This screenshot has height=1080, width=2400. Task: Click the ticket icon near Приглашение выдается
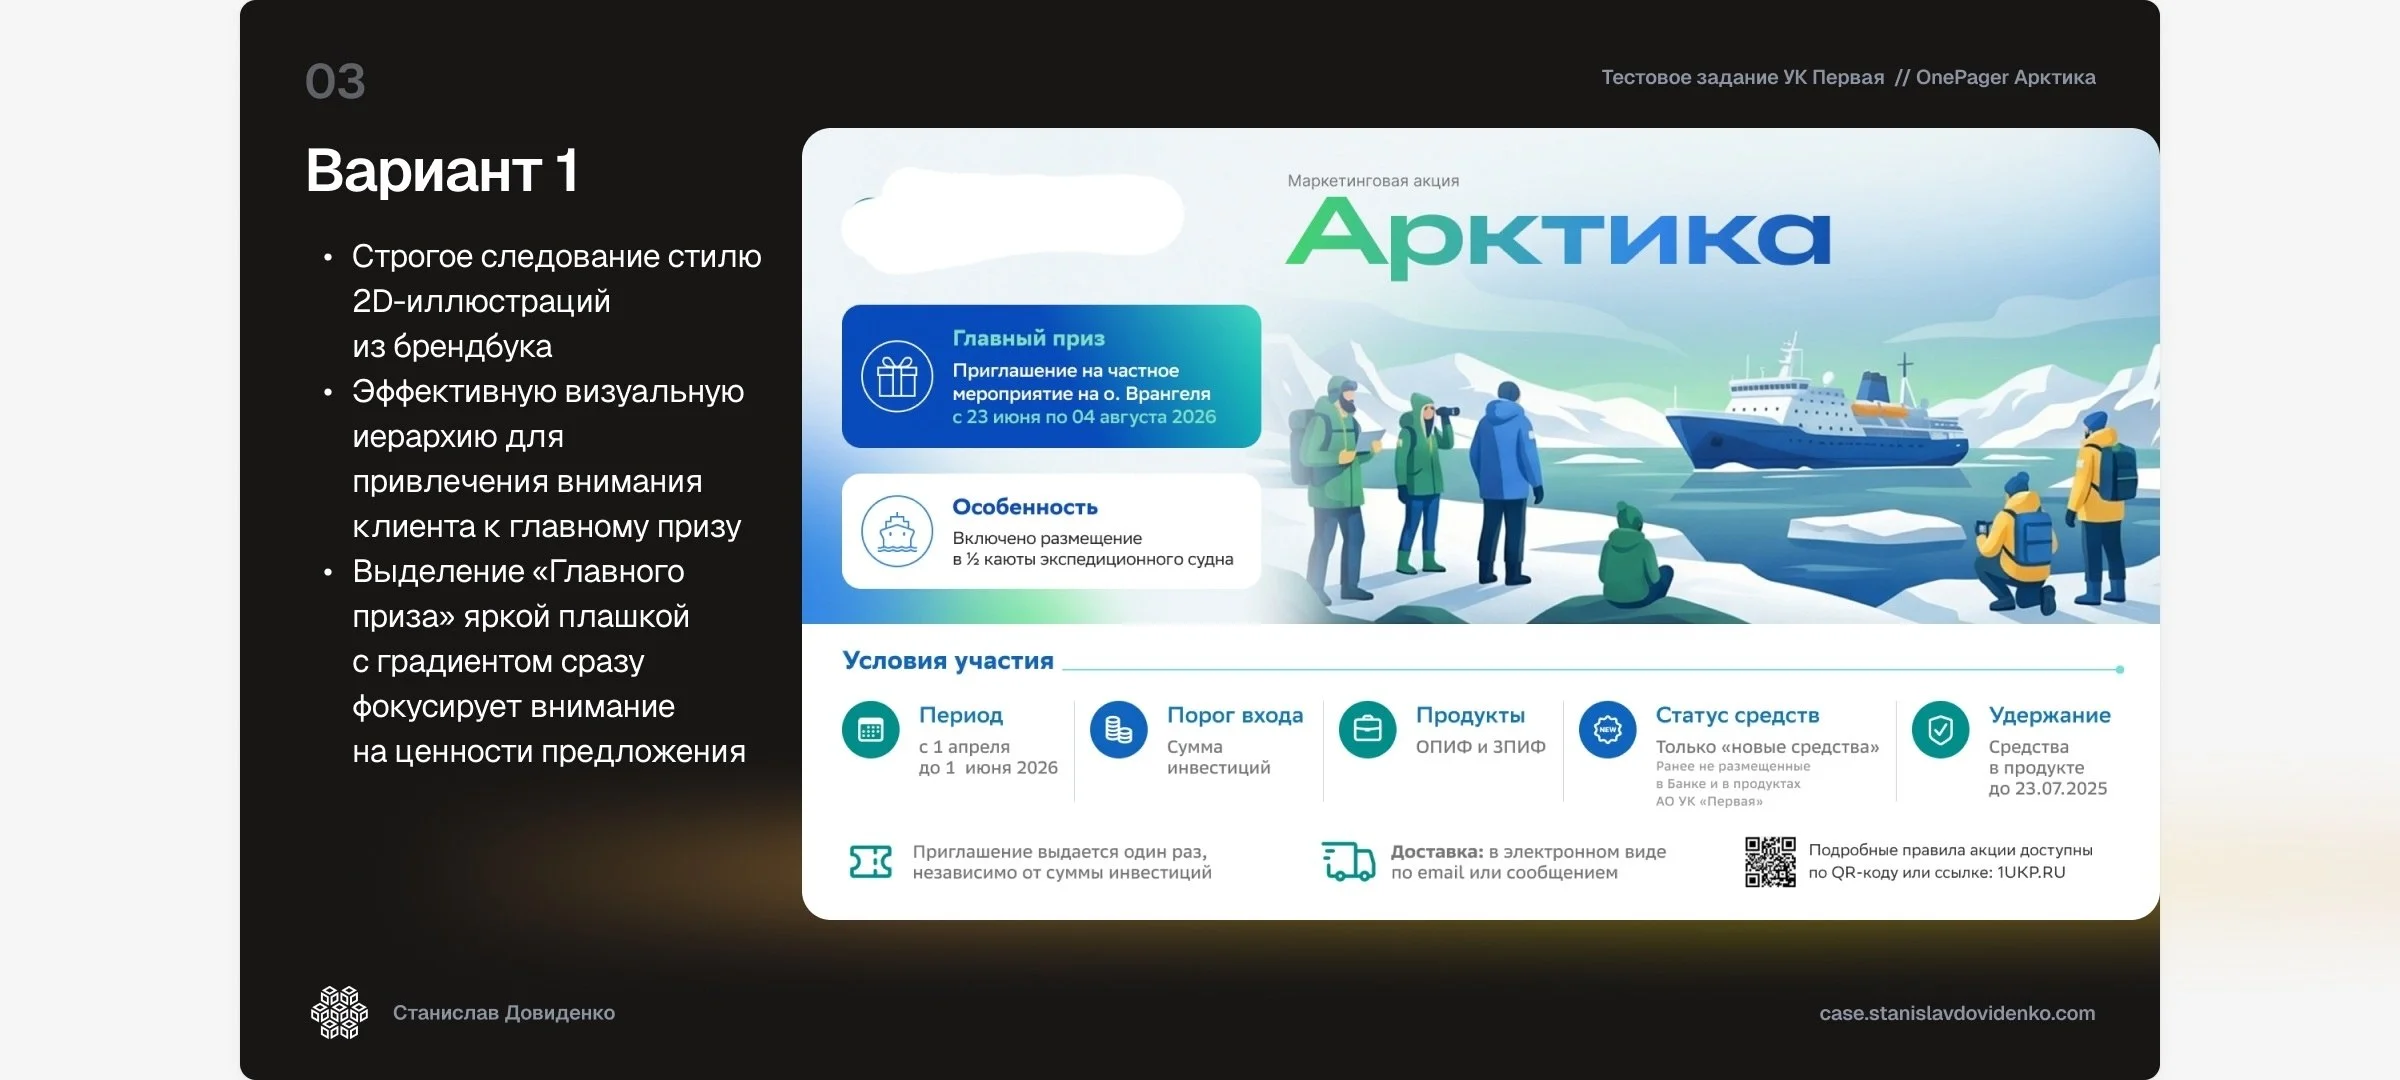870,861
